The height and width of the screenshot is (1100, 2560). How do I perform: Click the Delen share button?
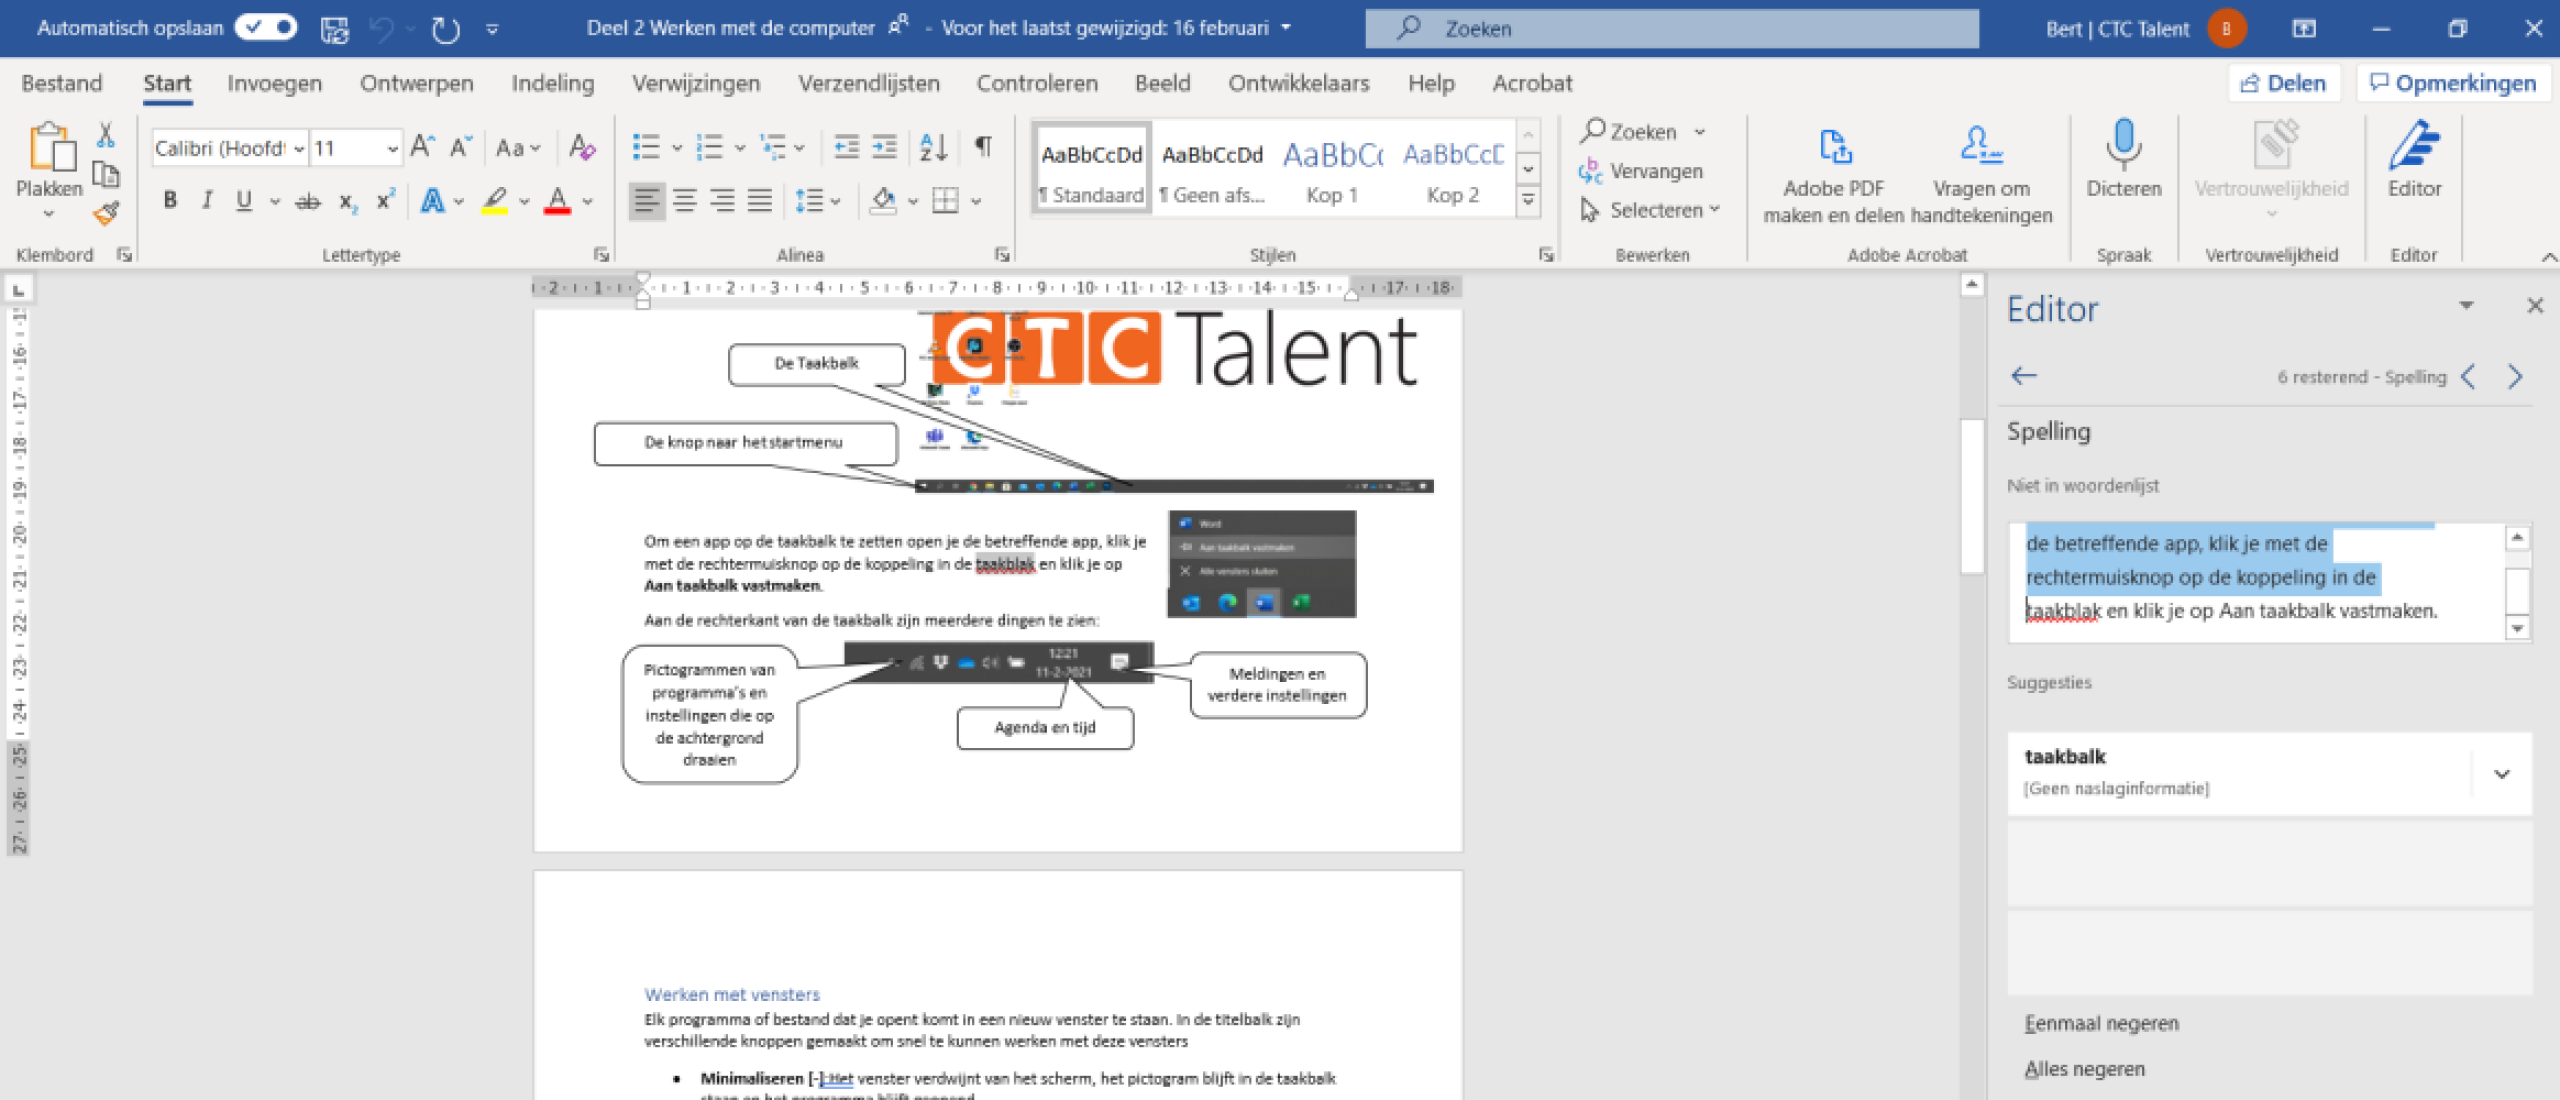point(2282,83)
